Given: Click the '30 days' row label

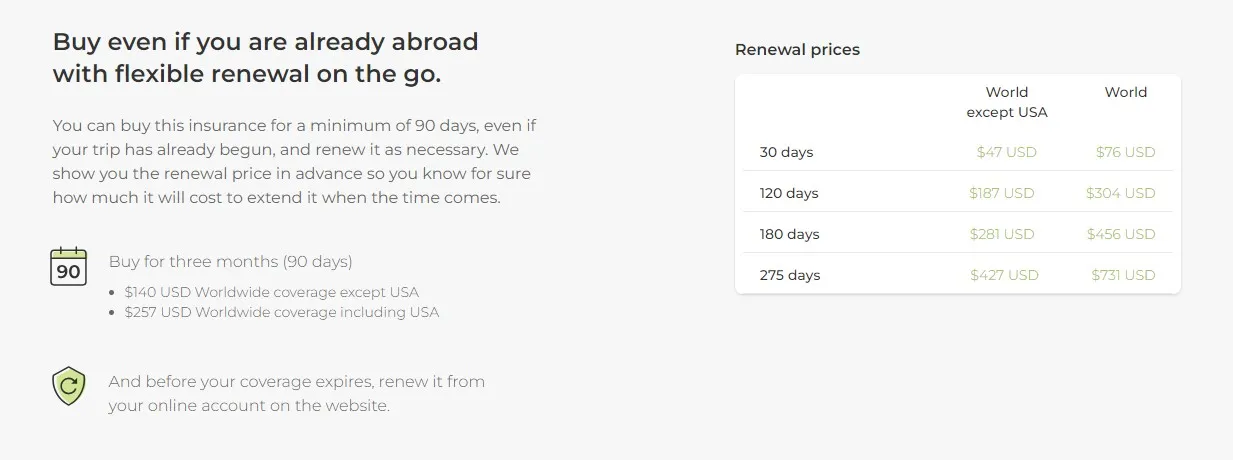Looking at the screenshot, I should (786, 153).
